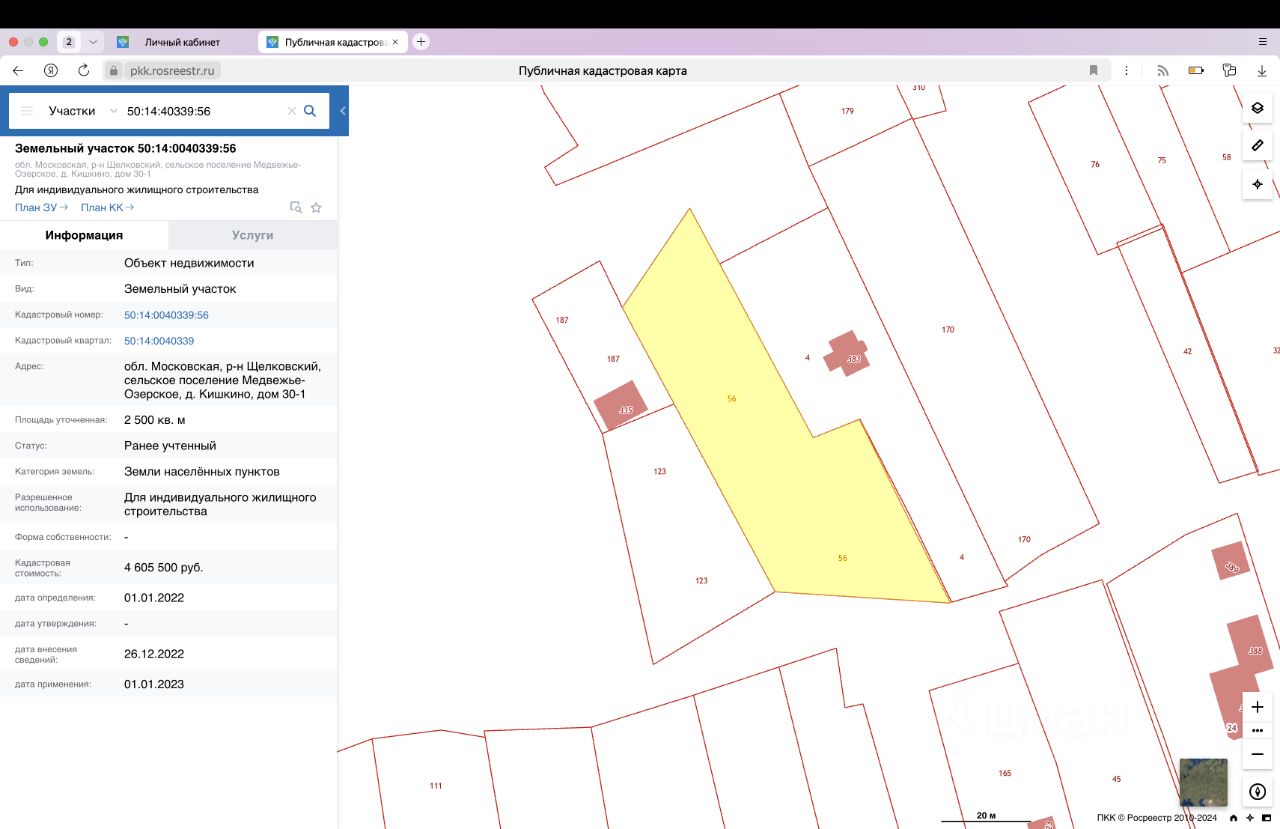The width and height of the screenshot is (1280, 829).
Task: Open the map layers panel
Action: pyautogui.click(x=1257, y=108)
